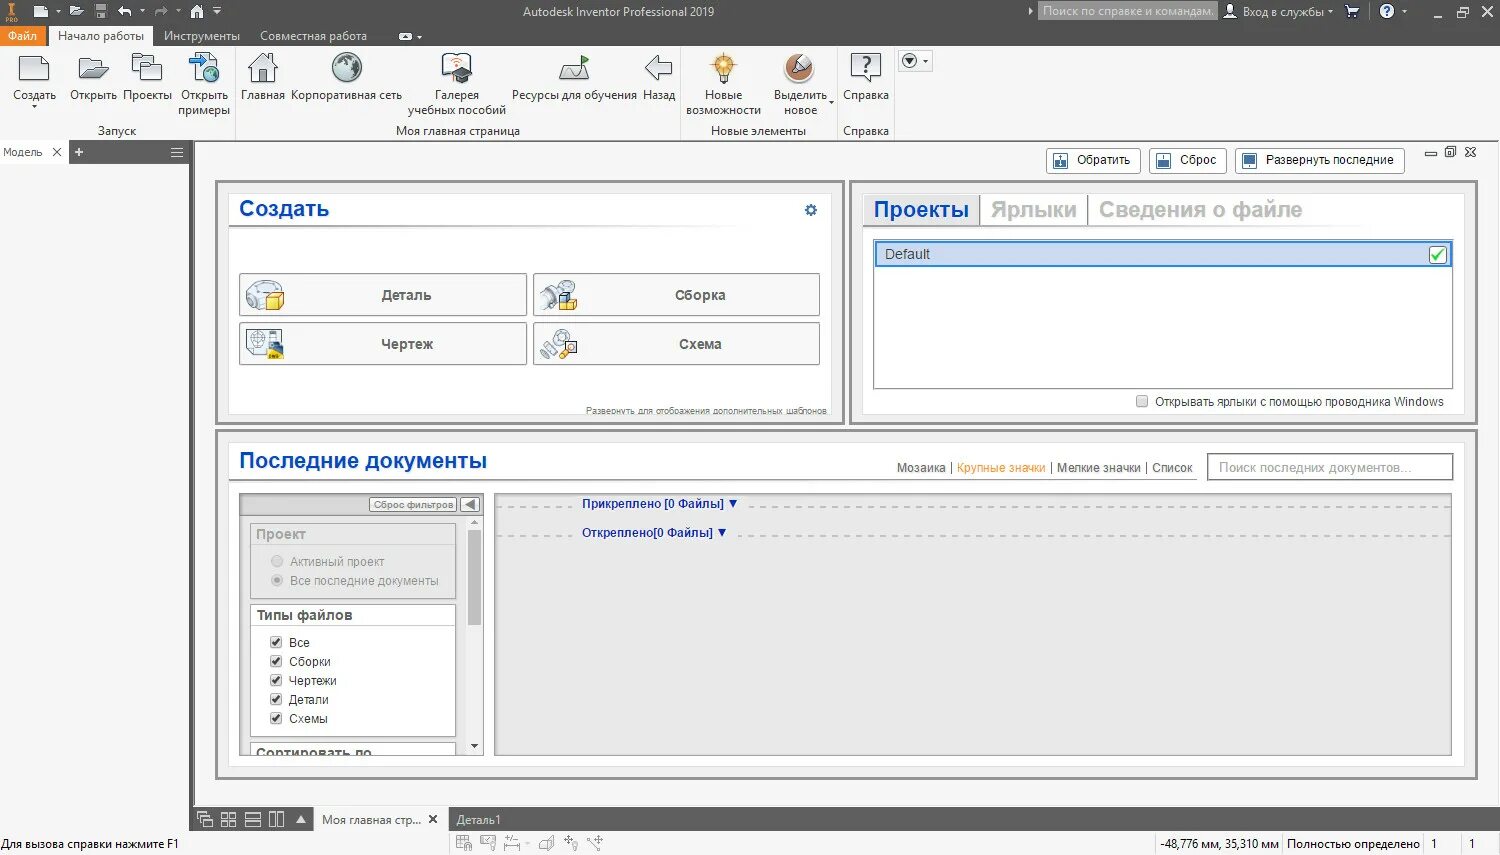Screen dimensions: 1500x855
Task: Click Развернуть последние button
Action: click(x=1319, y=160)
